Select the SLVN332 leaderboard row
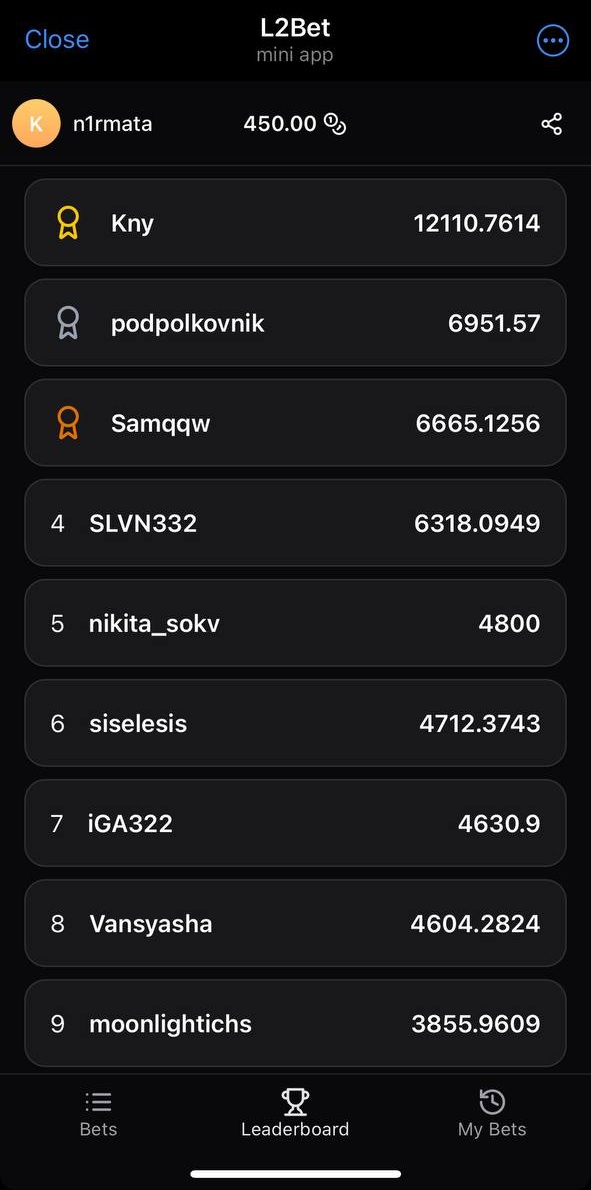591x1190 pixels. point(295,523)
